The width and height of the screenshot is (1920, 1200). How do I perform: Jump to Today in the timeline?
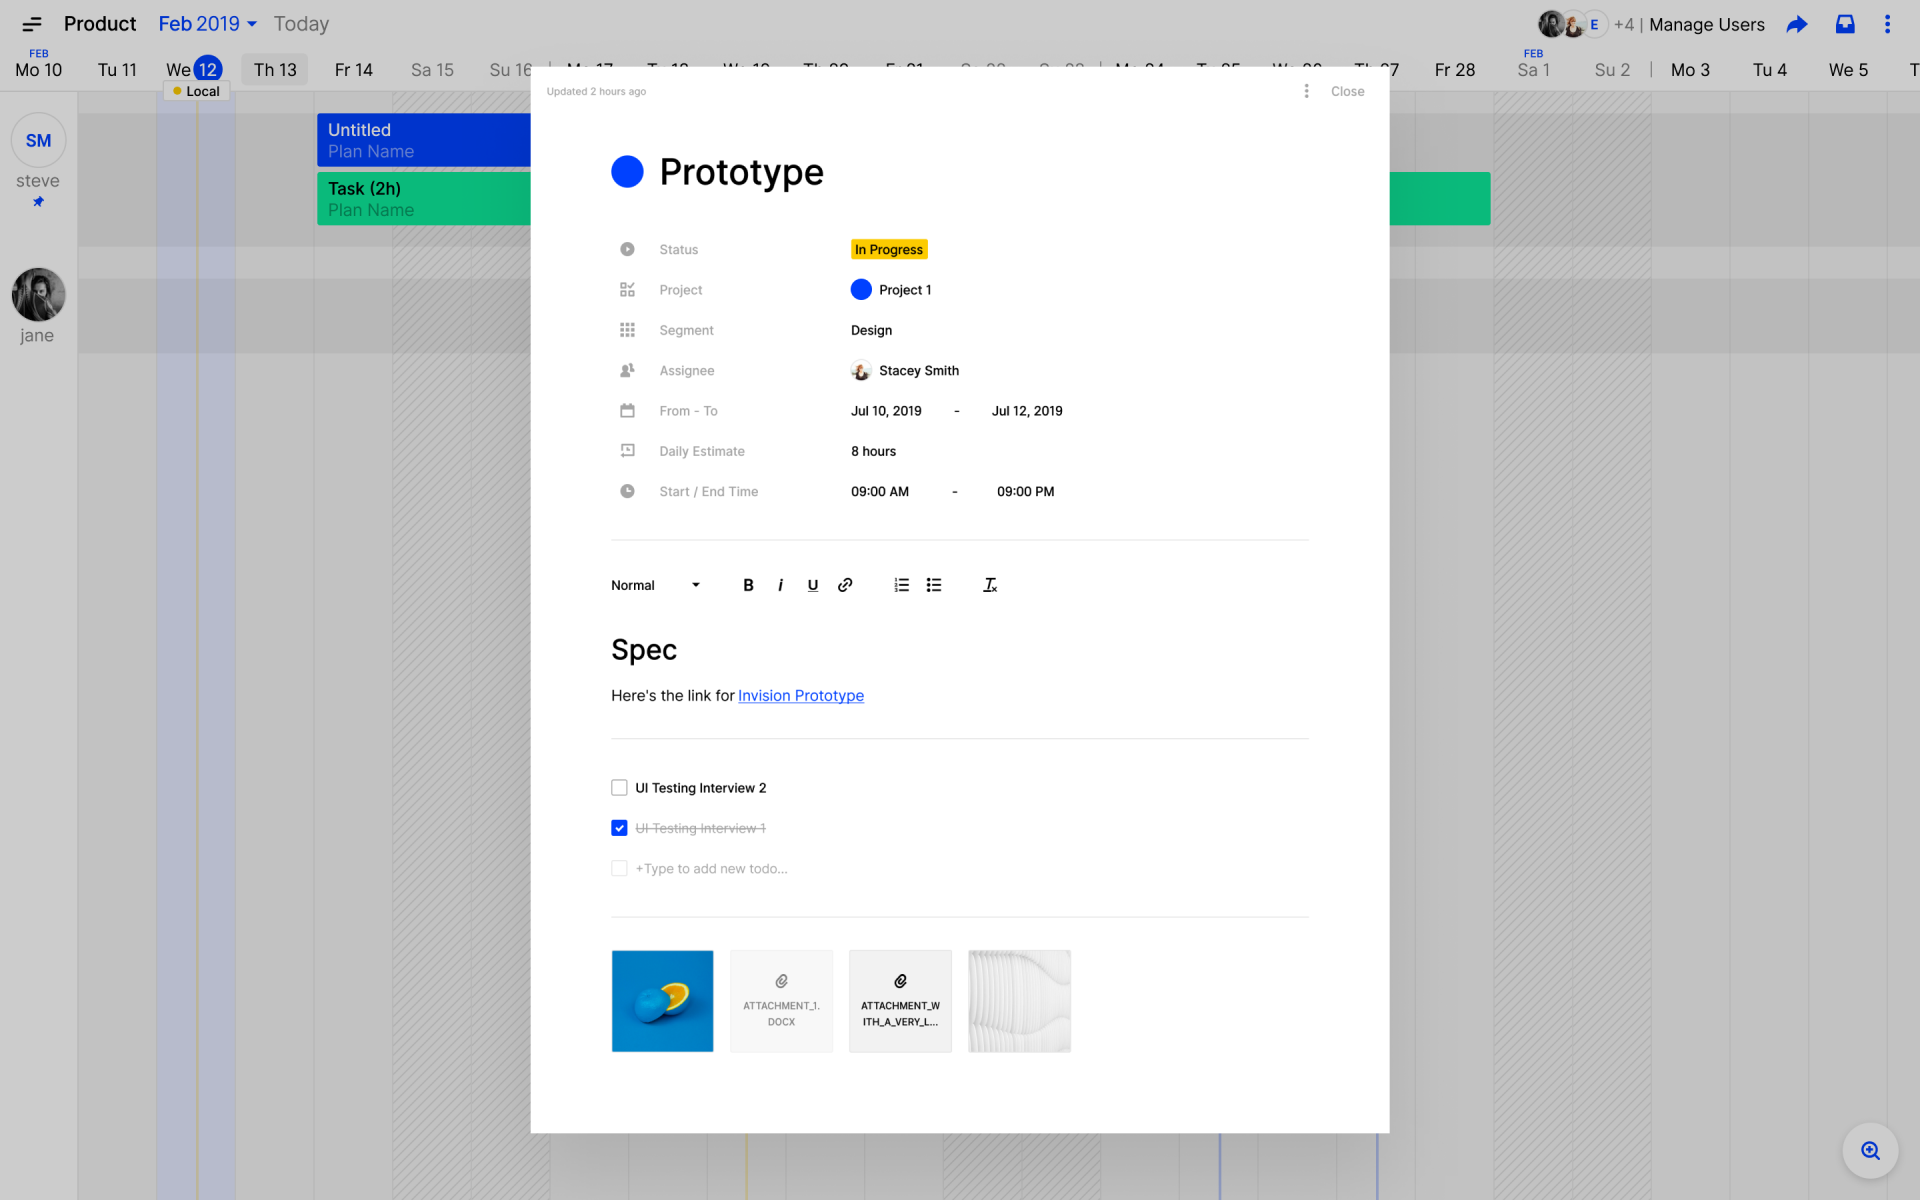(x=301, y=24)
